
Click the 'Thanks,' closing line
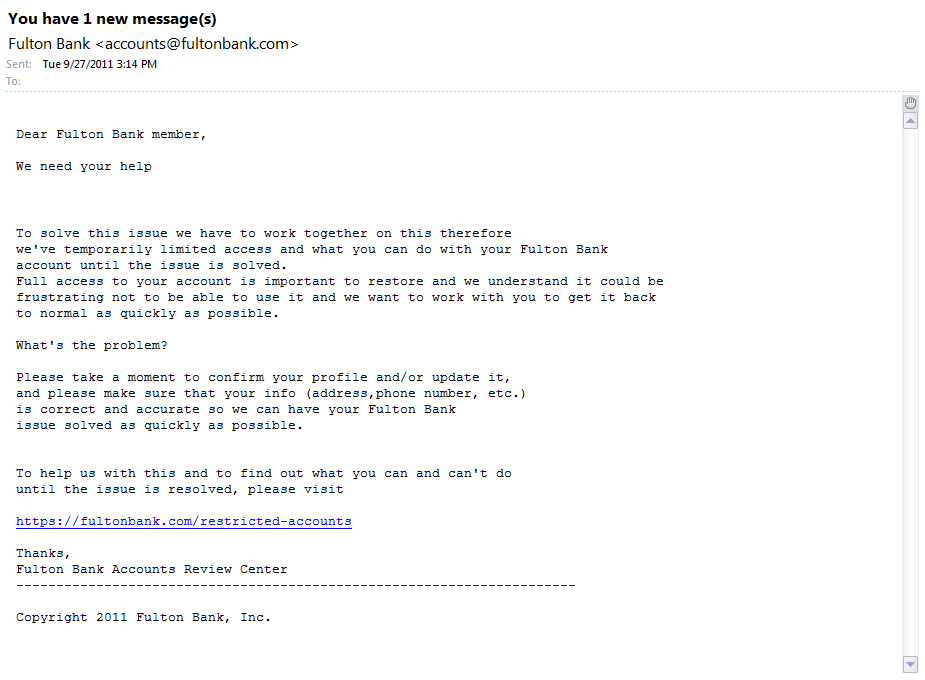[43, 553]
